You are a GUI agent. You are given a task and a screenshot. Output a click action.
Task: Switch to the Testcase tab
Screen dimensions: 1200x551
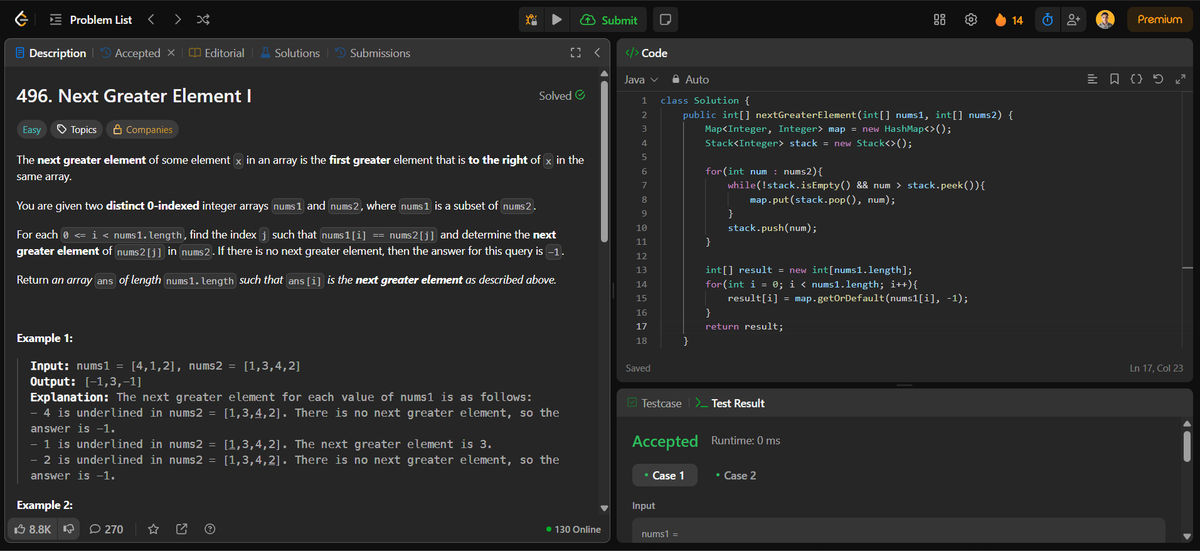(x=654, y=403)
